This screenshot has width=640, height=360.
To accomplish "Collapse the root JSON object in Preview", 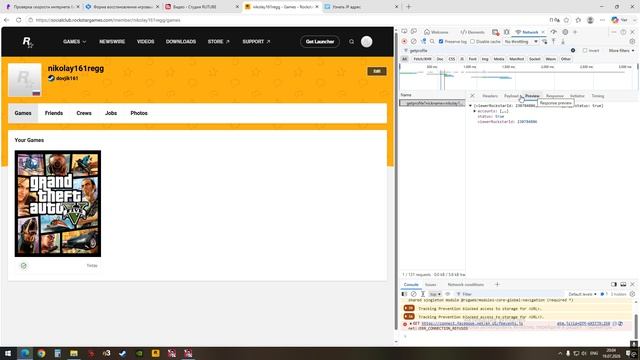I will [470, 106].
